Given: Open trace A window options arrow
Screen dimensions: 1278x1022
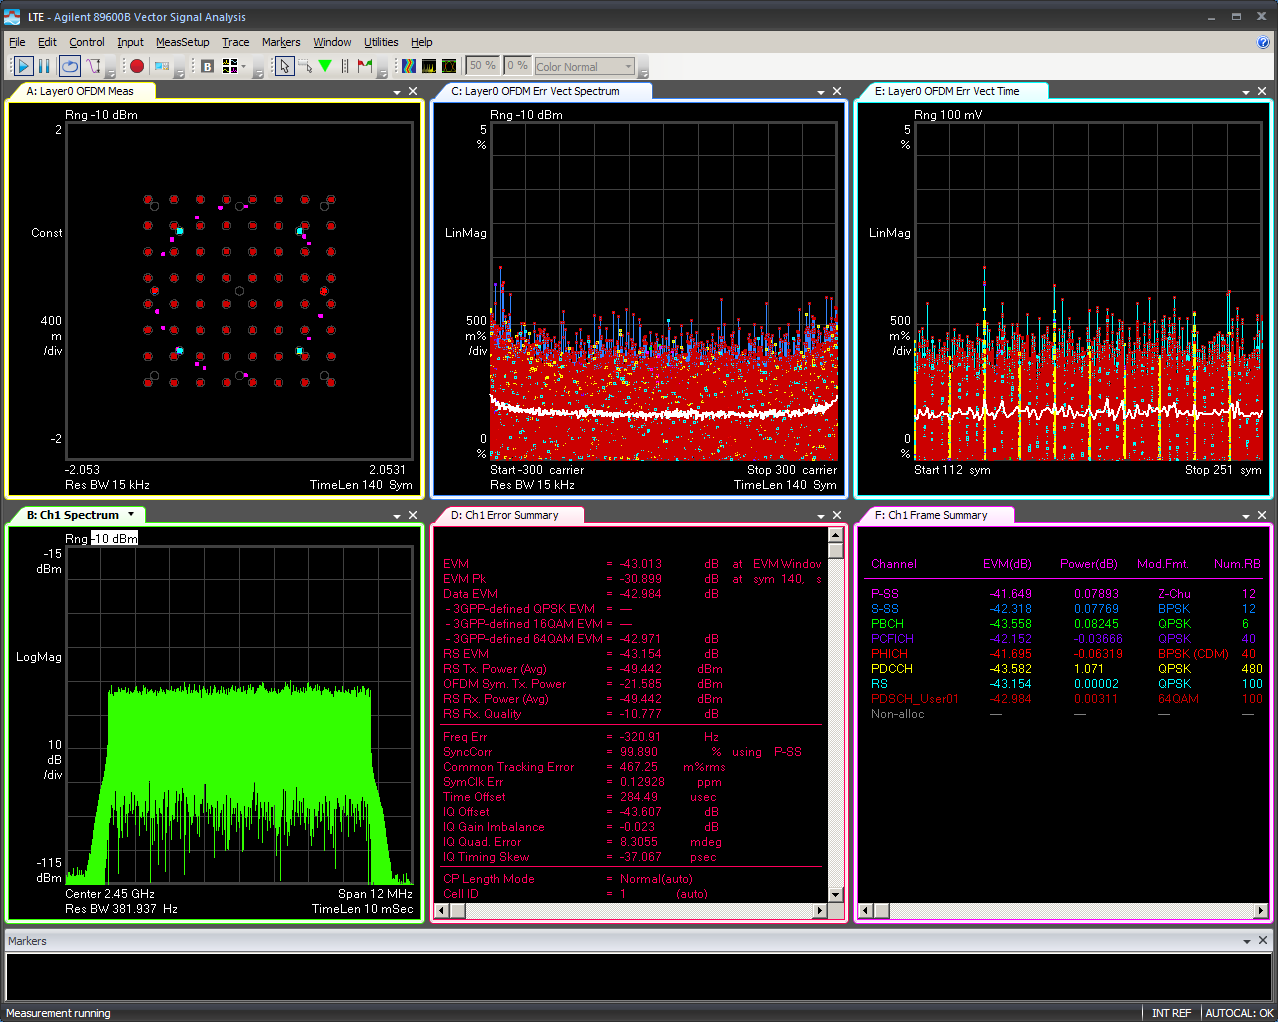Looking at the screenshot, I should tap(397, 92).
